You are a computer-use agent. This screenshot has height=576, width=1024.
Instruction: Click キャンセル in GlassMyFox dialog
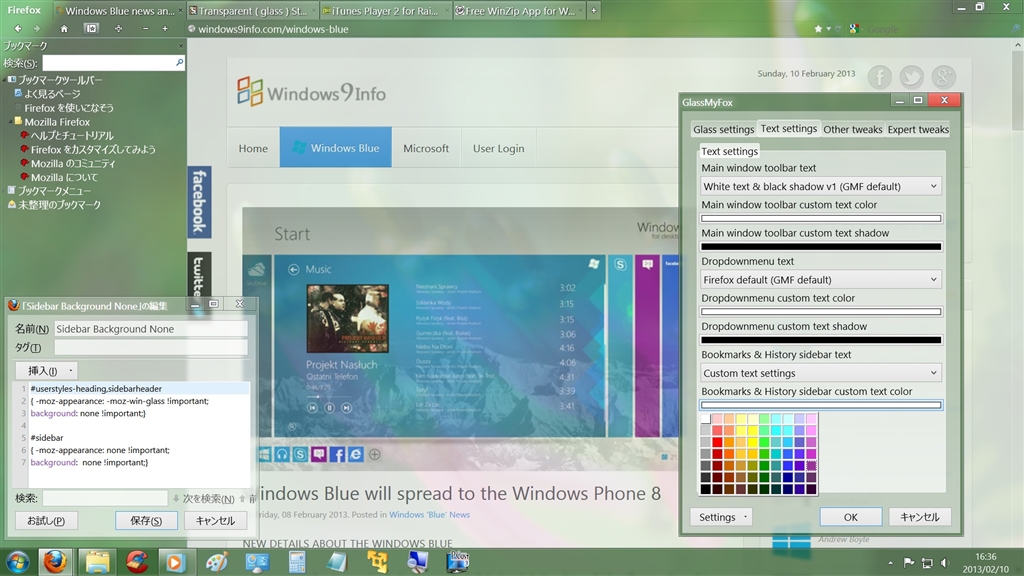pyautogui.click(x=920, y=517)
